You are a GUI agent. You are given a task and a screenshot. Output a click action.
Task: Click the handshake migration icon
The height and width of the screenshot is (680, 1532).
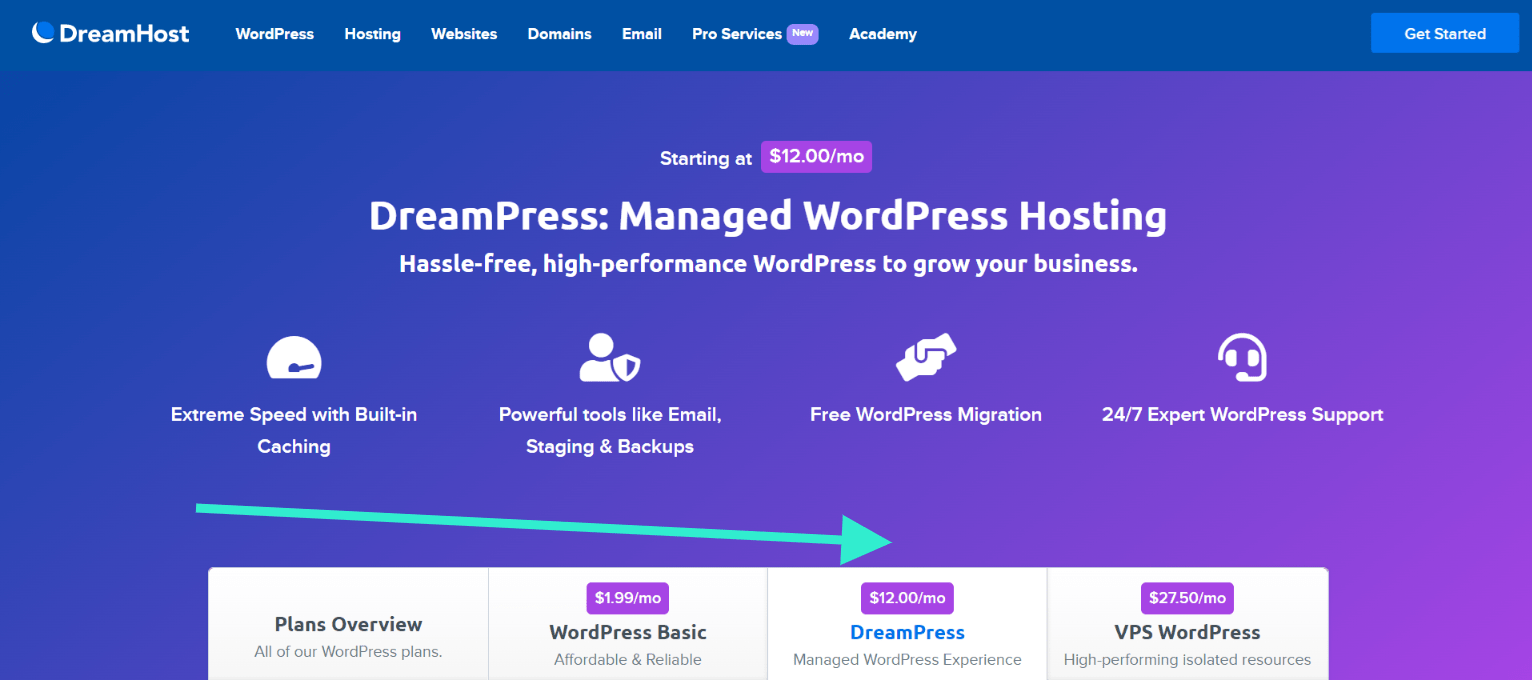[x=926, y=358]
